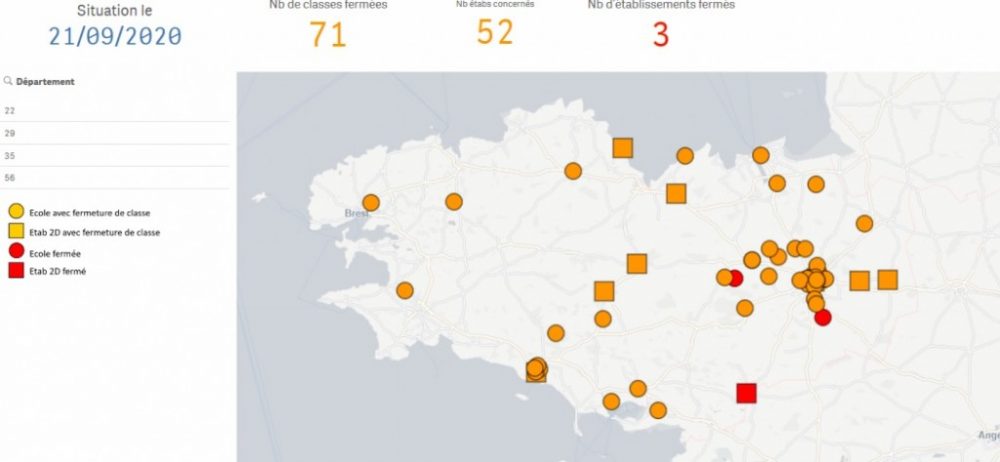The image size is (1000, 462).
Task: Select department 29 in the filter list
Action: pyautogui.click(x=10, y=133)
